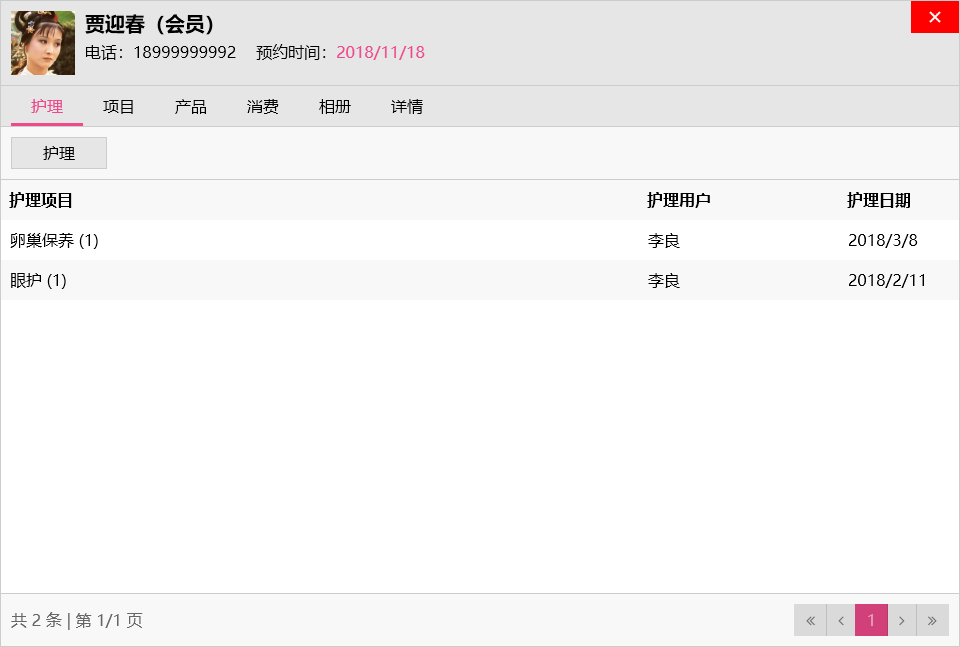This screenshot has height=647, width=960.
Task: Open the 相册 tab
Action: click(335, 107)
